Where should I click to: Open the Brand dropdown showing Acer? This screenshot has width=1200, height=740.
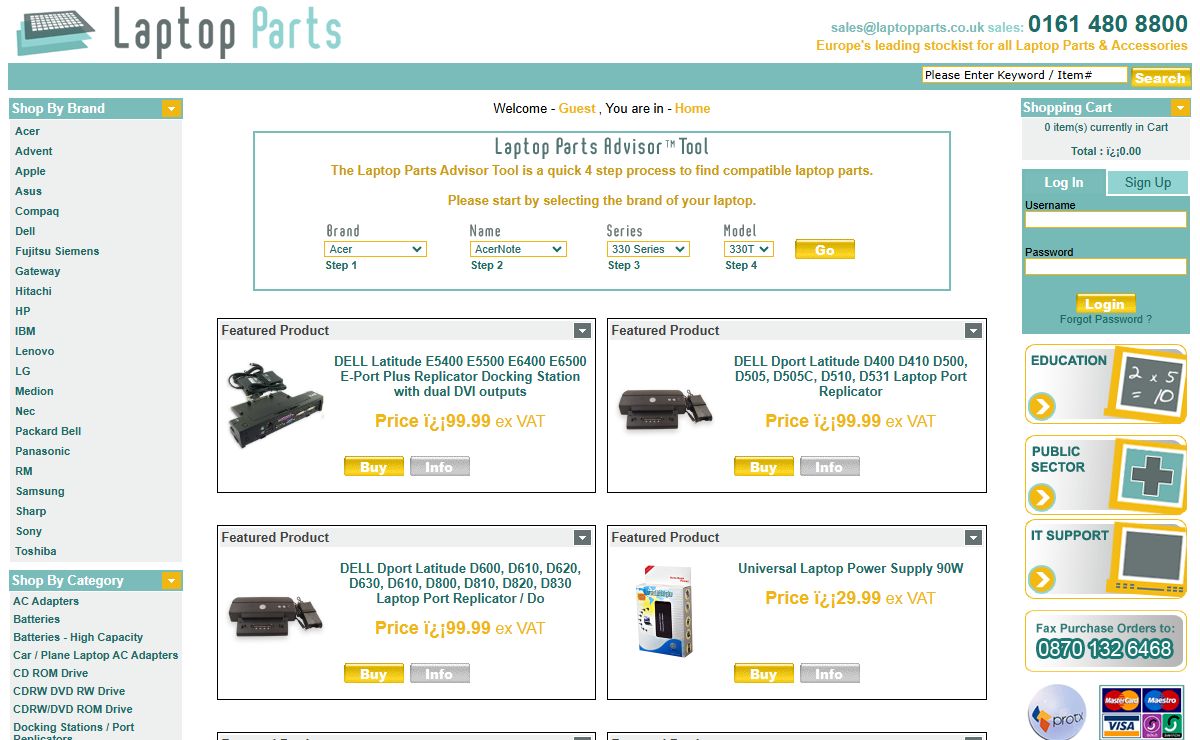[375, 249]
